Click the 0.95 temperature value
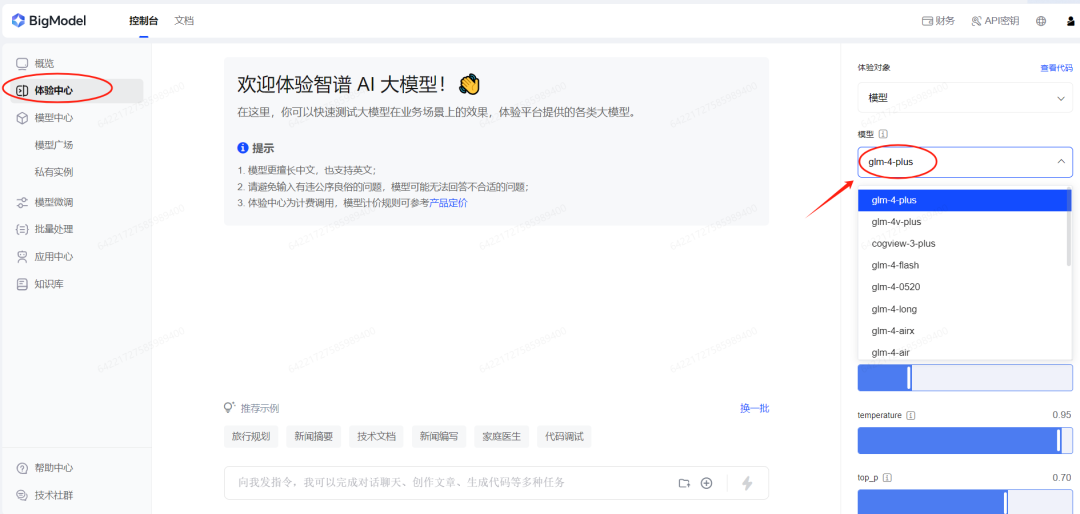Image resolution: width=1080 pixels, height=514 pixels. click(x=1061, y=415)
